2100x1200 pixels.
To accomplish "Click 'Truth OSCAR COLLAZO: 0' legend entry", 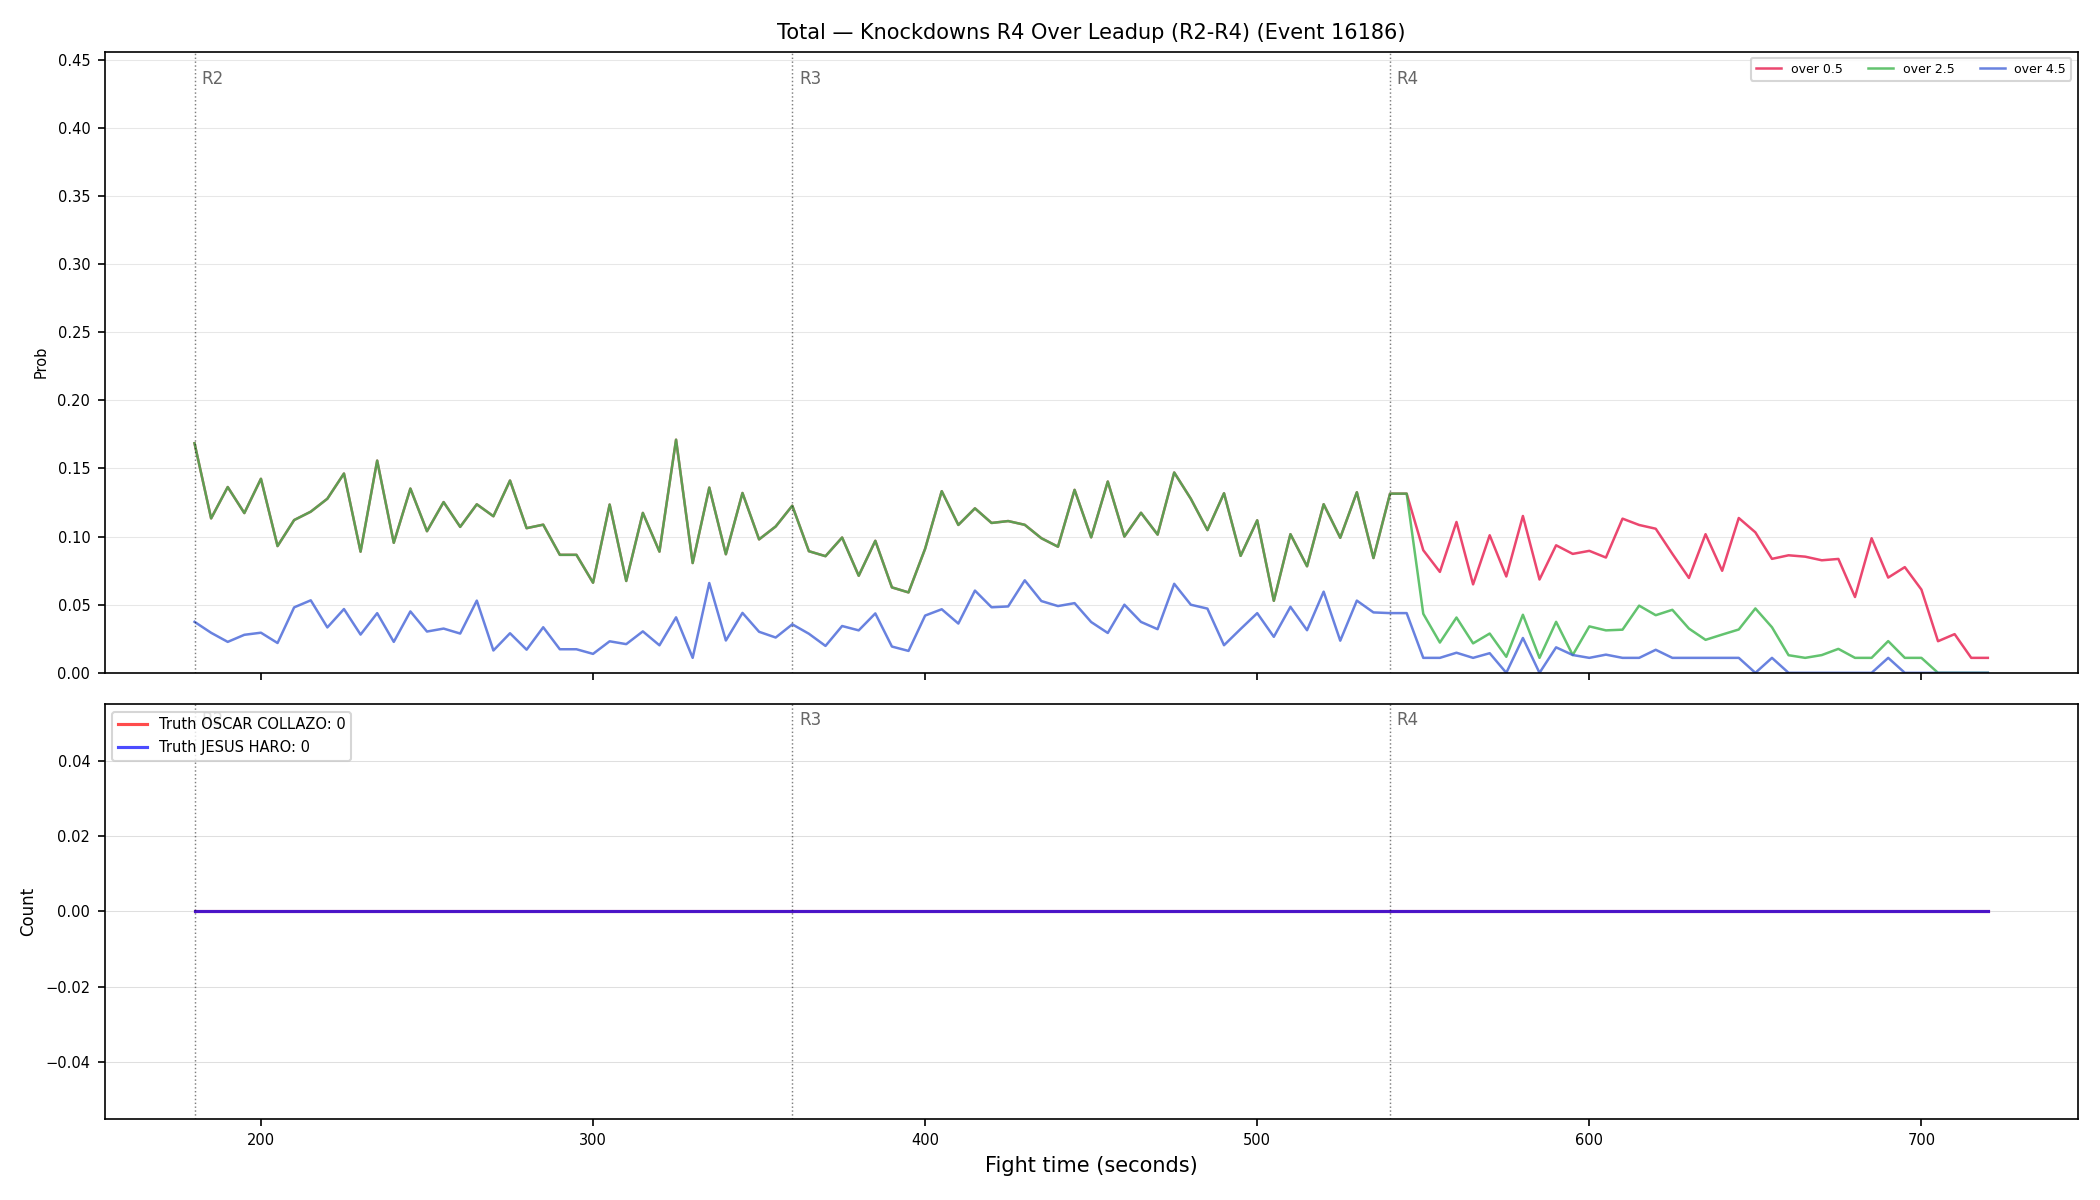I will click(231, 723).
